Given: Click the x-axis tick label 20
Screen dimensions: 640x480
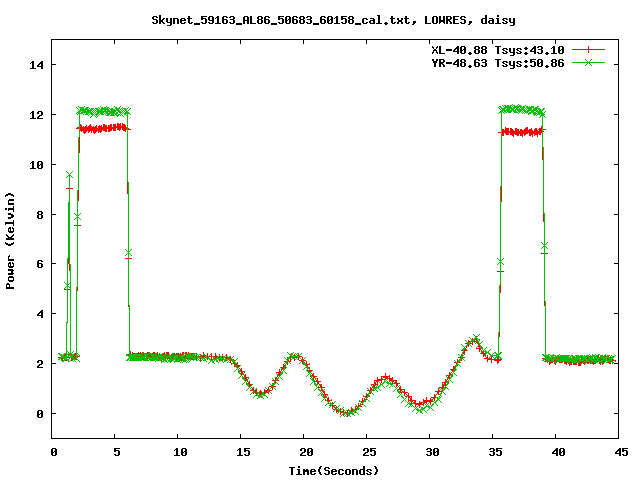Looking at the screenshot, I should 306,452.
